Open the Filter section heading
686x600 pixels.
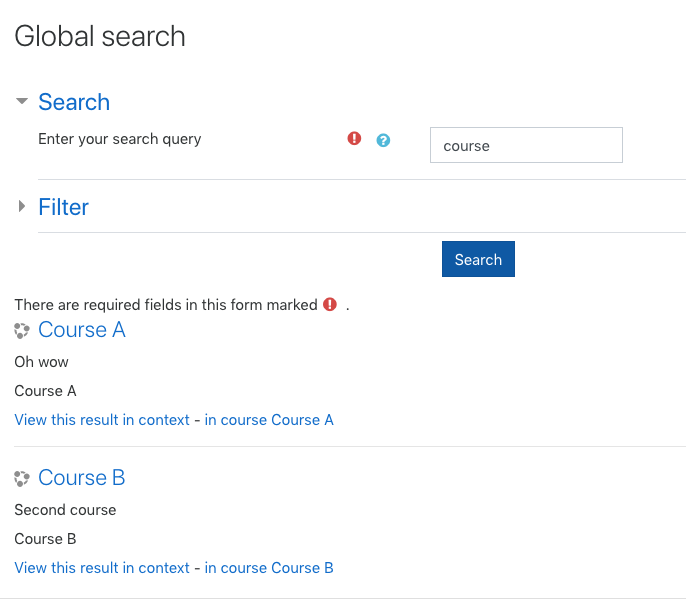coord(63,207)
